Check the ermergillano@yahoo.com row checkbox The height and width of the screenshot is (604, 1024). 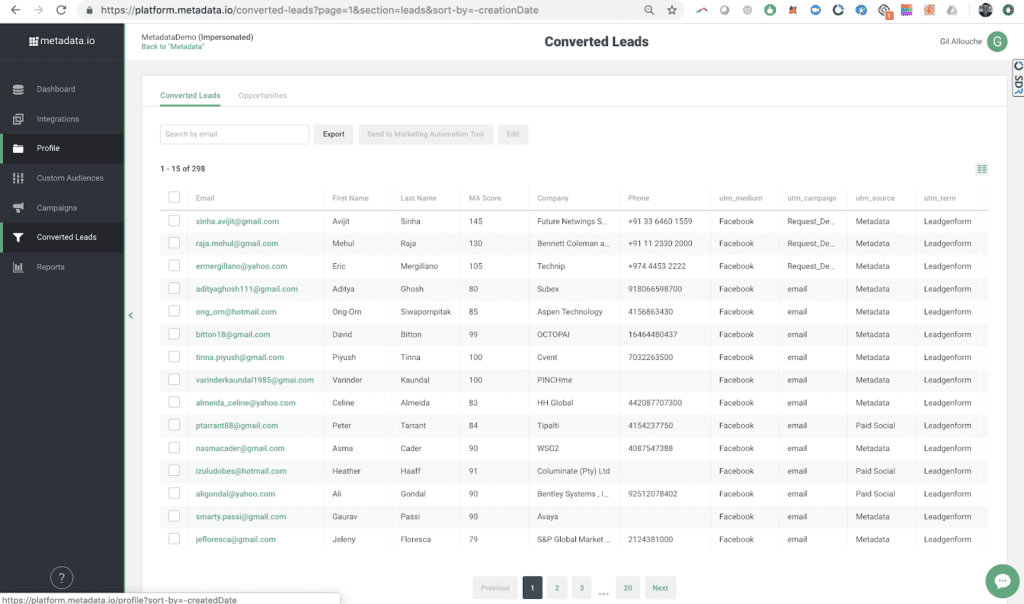pyautogui.click(x=174, y=266)
